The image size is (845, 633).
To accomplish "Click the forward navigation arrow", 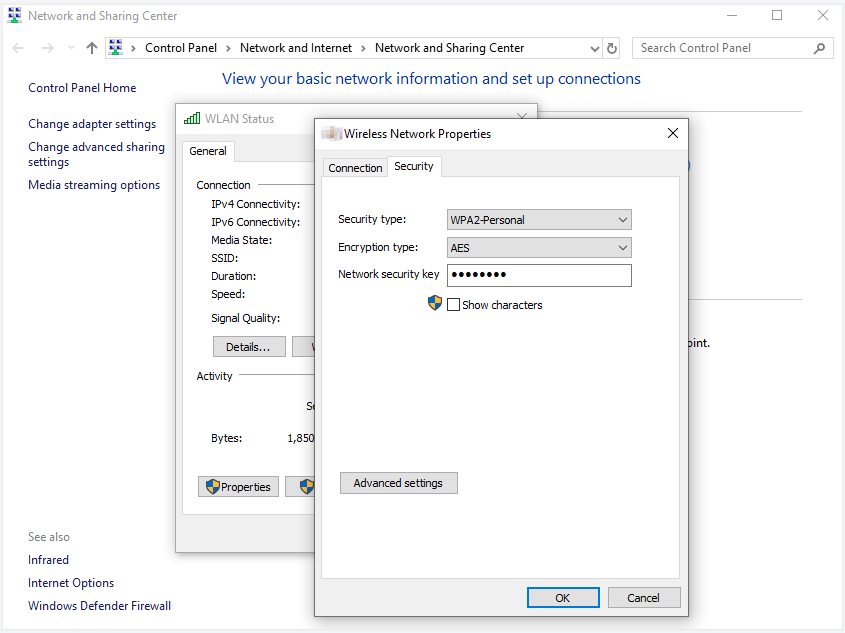I will [47, 48].
